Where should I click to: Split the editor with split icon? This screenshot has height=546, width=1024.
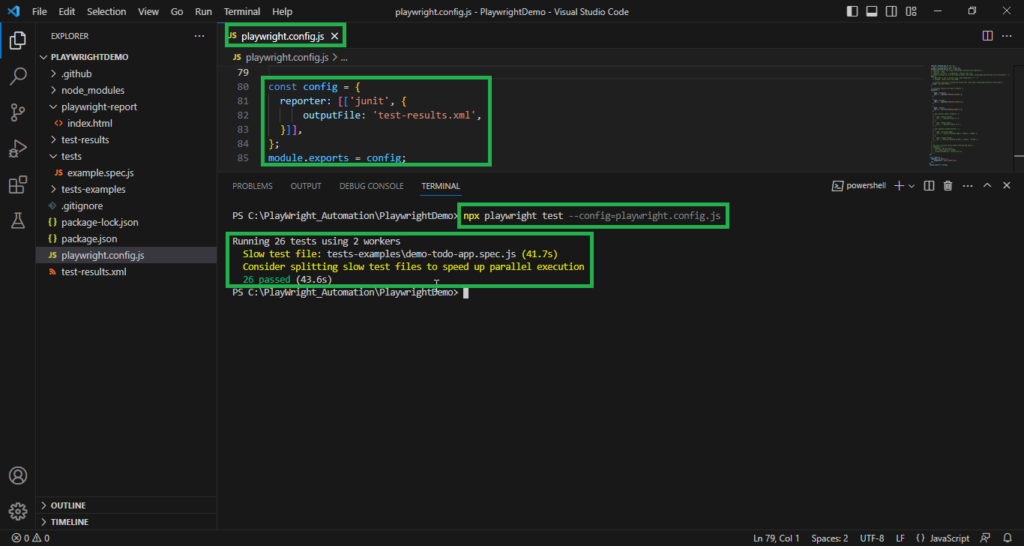987,36
